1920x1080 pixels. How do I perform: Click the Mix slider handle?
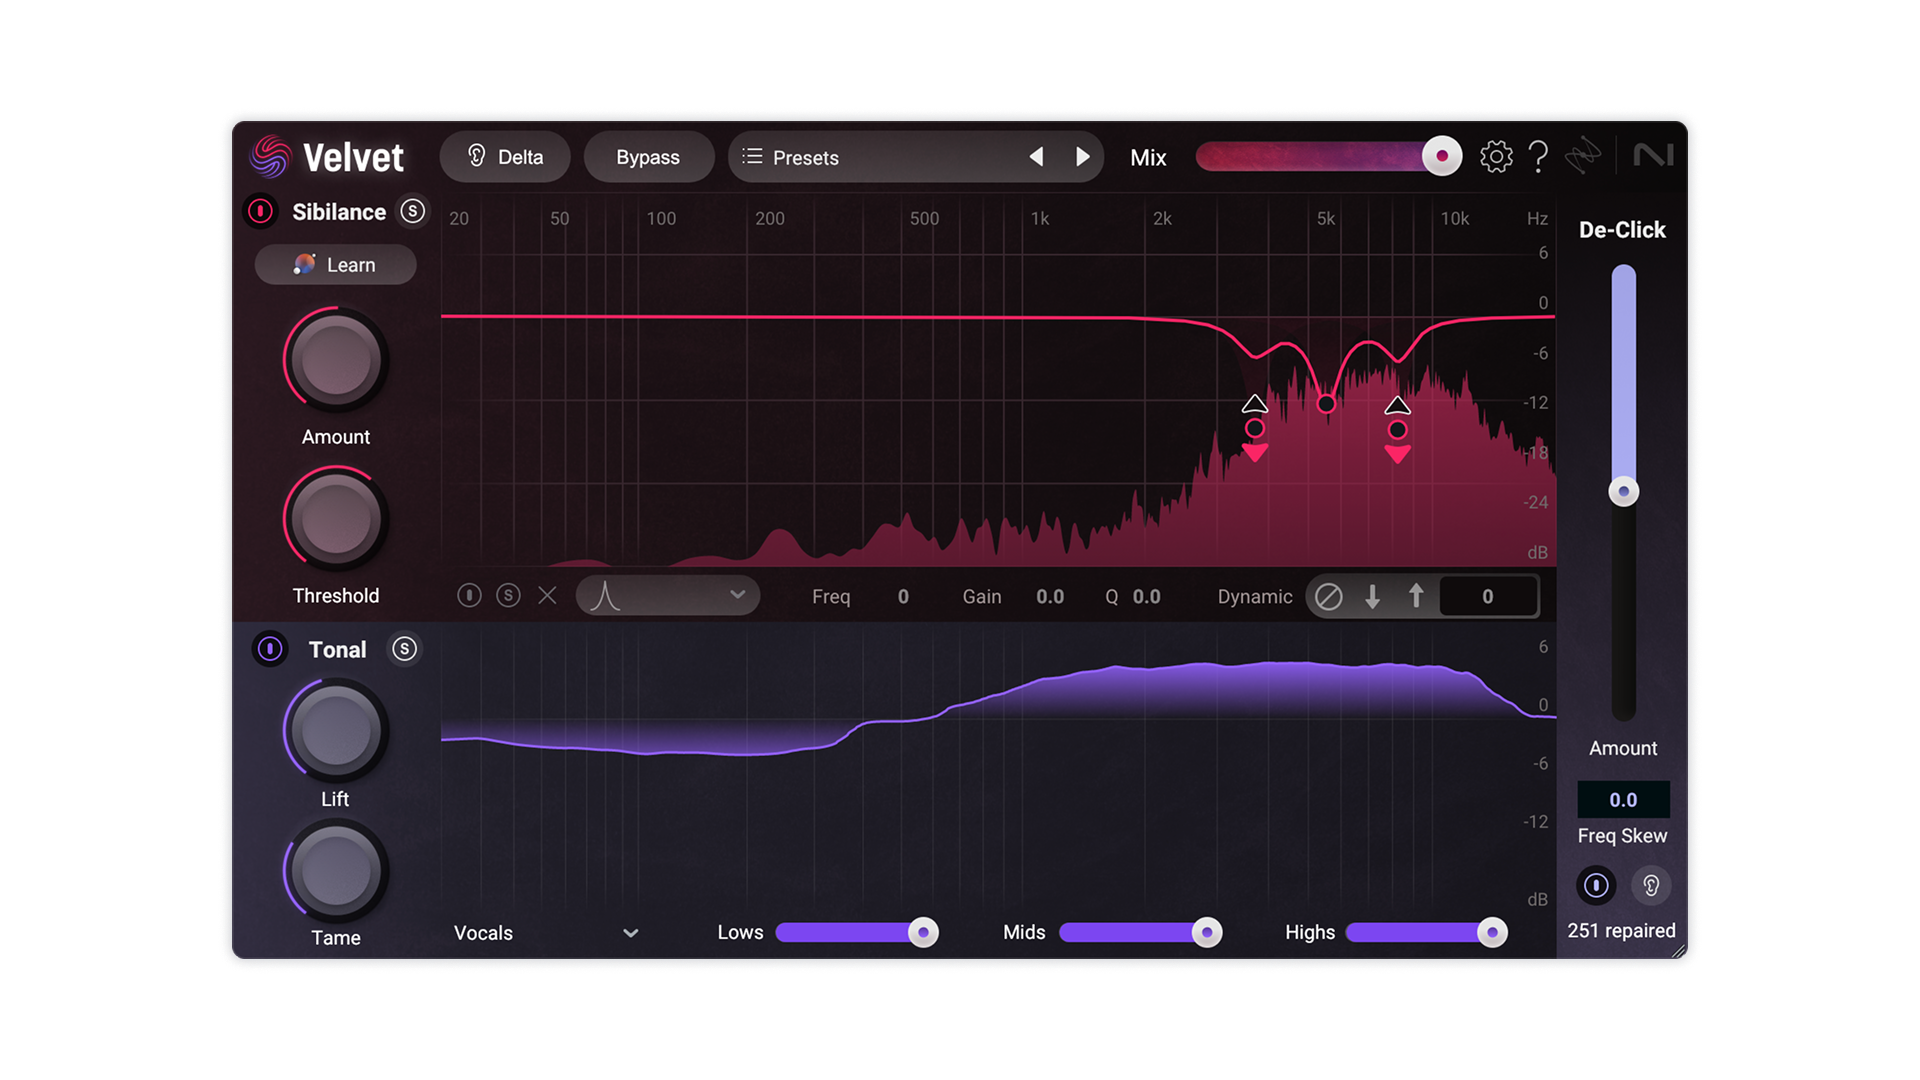coord(1441,156)
